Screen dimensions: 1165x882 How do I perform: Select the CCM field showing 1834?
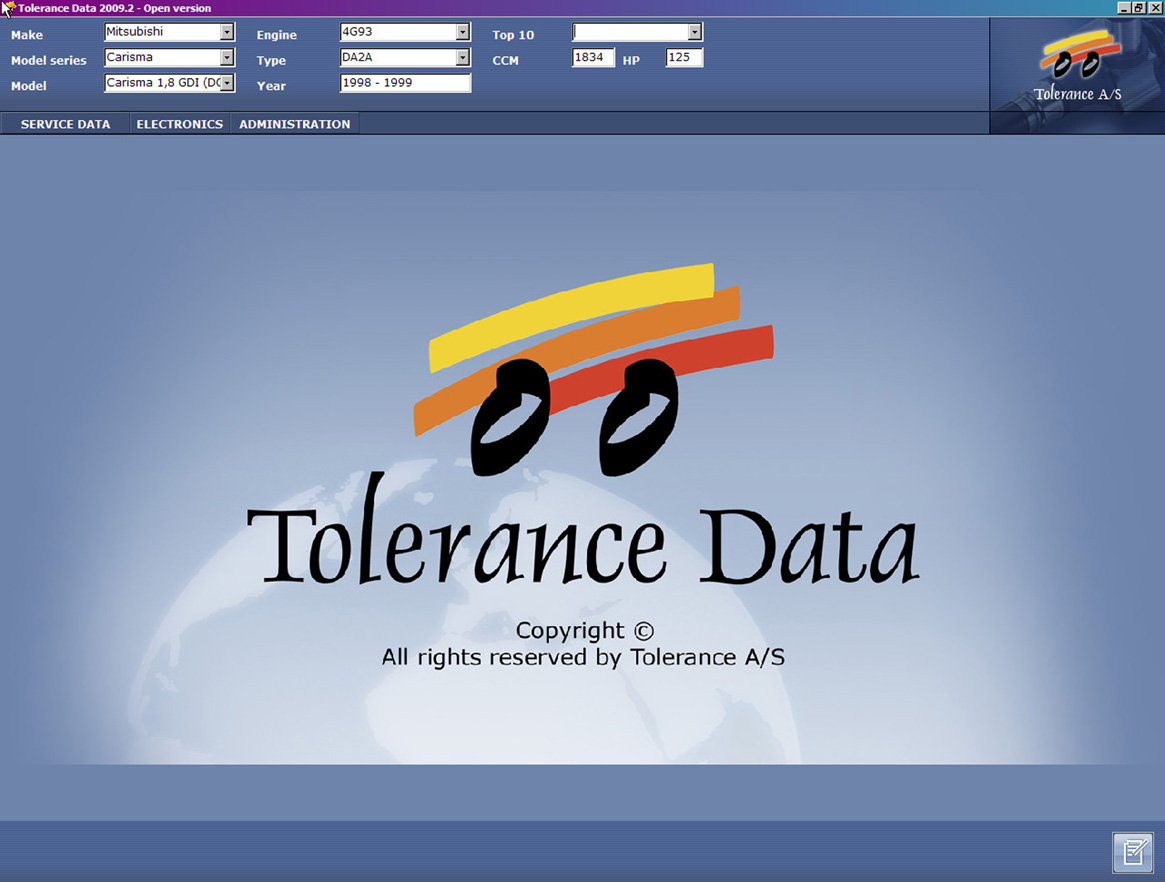coord(593,58)
